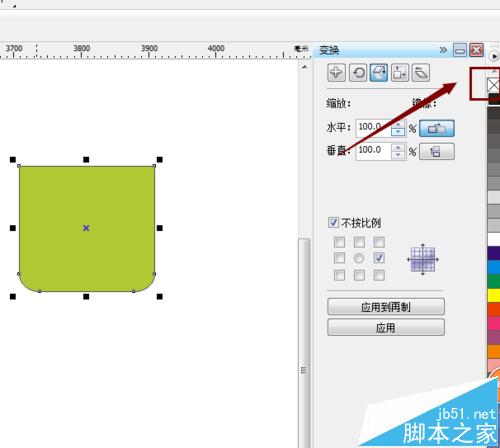Viewport: 500px width, 448px height.
Task: Toggle the horizontal mirror button
Action: tap(437, 128)
